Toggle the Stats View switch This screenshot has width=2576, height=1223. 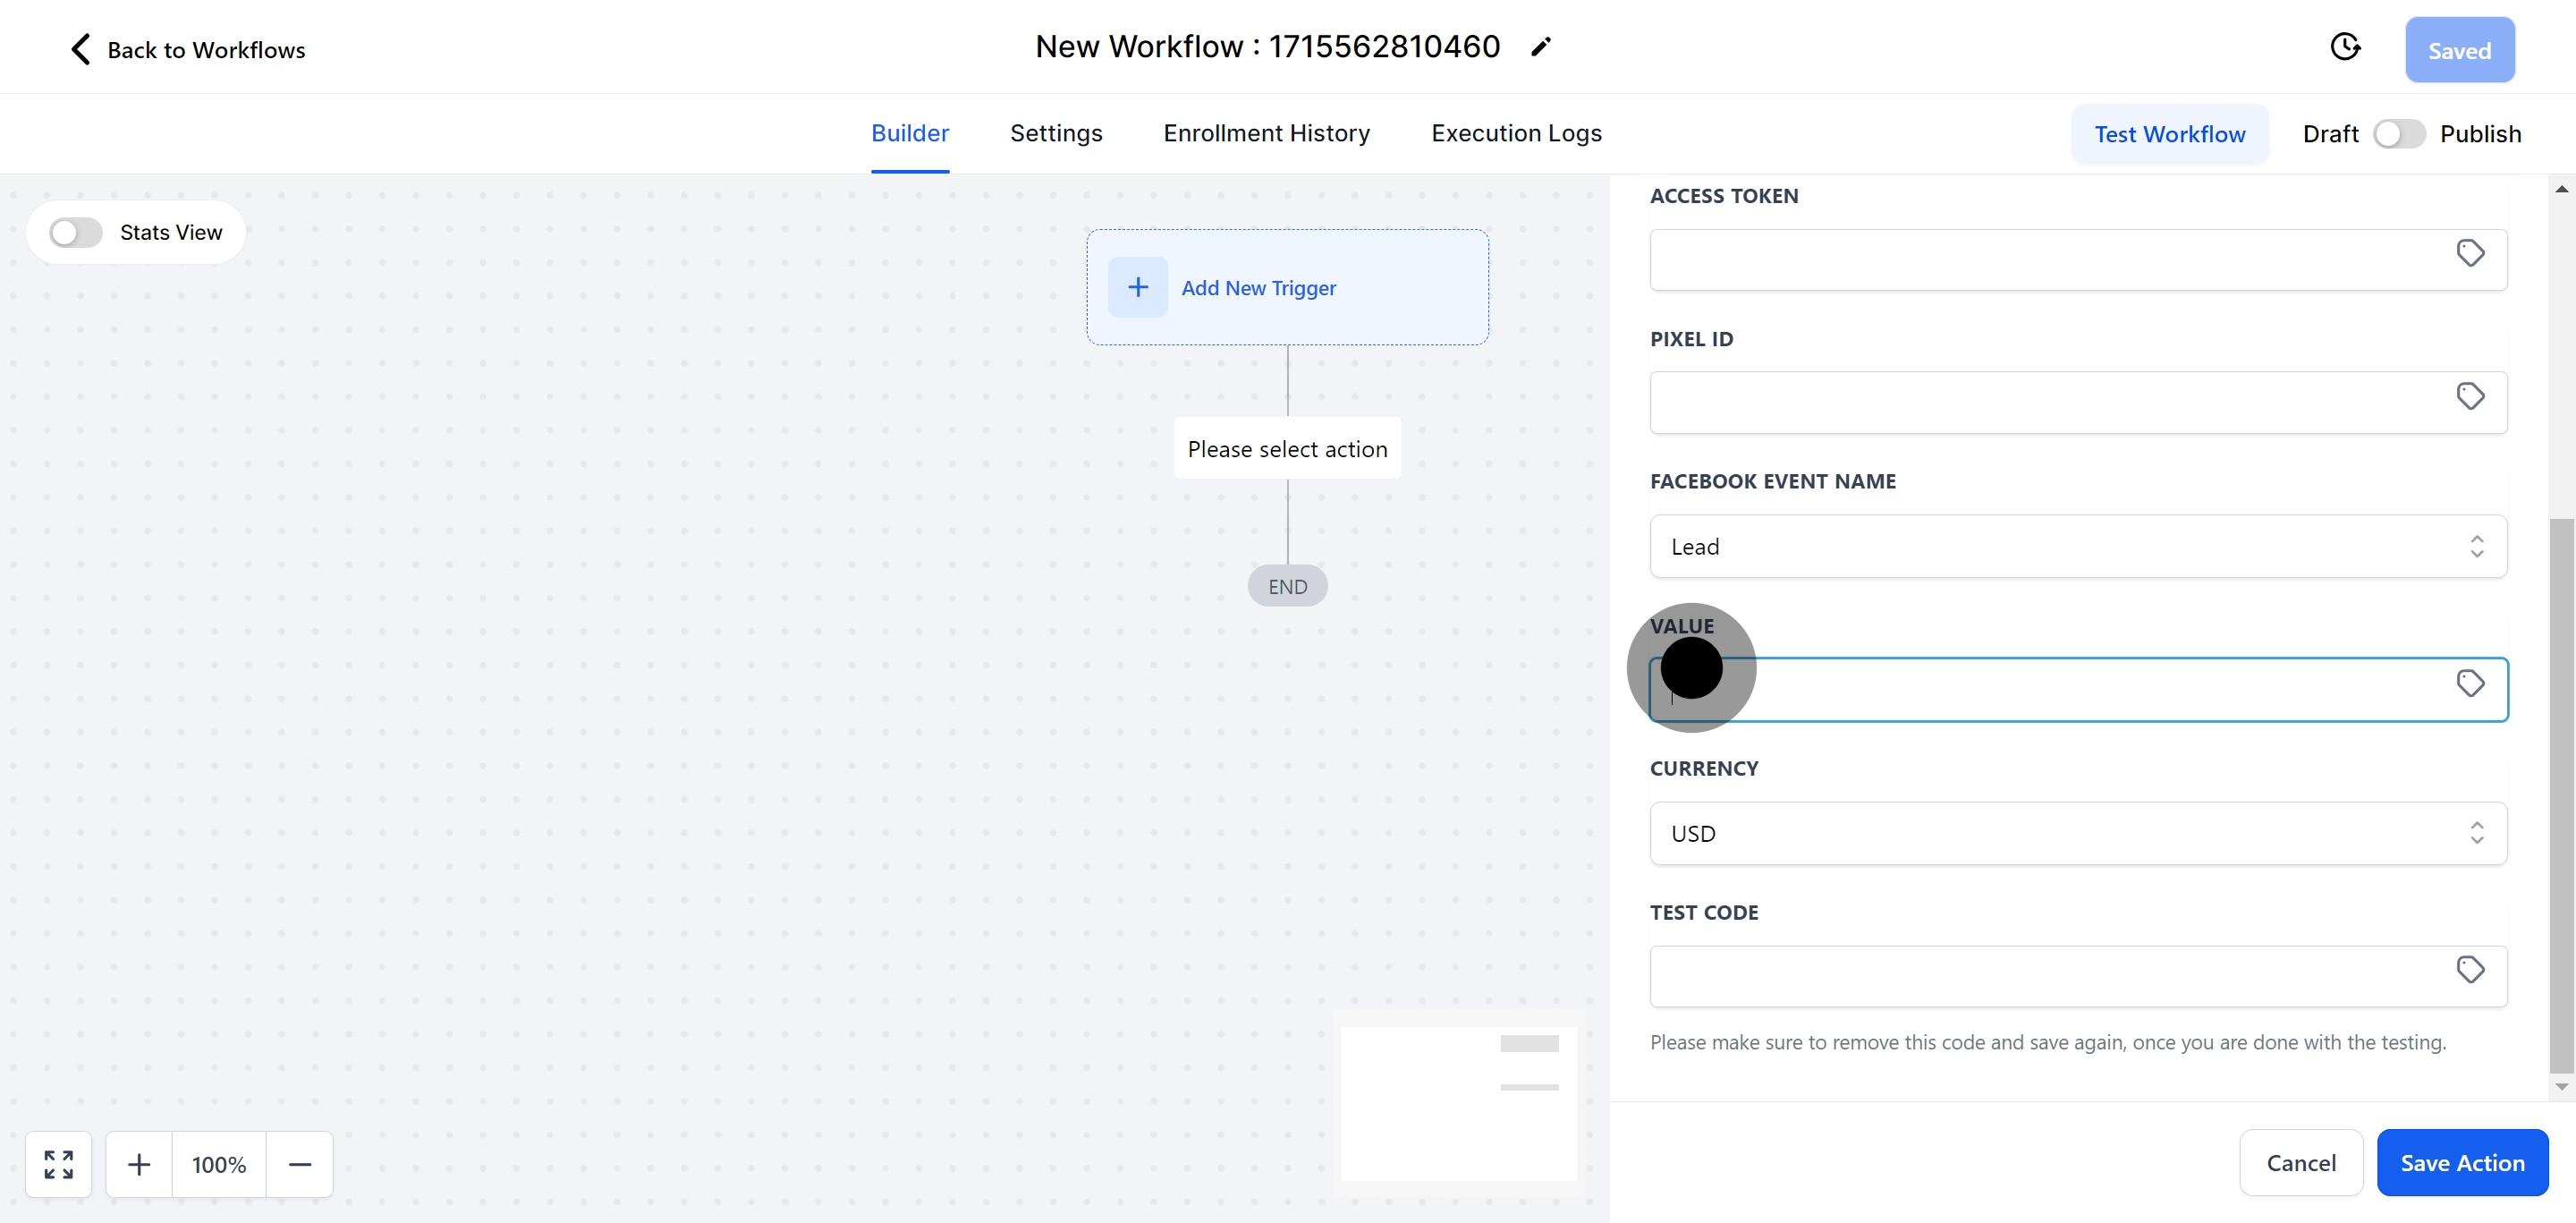tap(77, 233)
